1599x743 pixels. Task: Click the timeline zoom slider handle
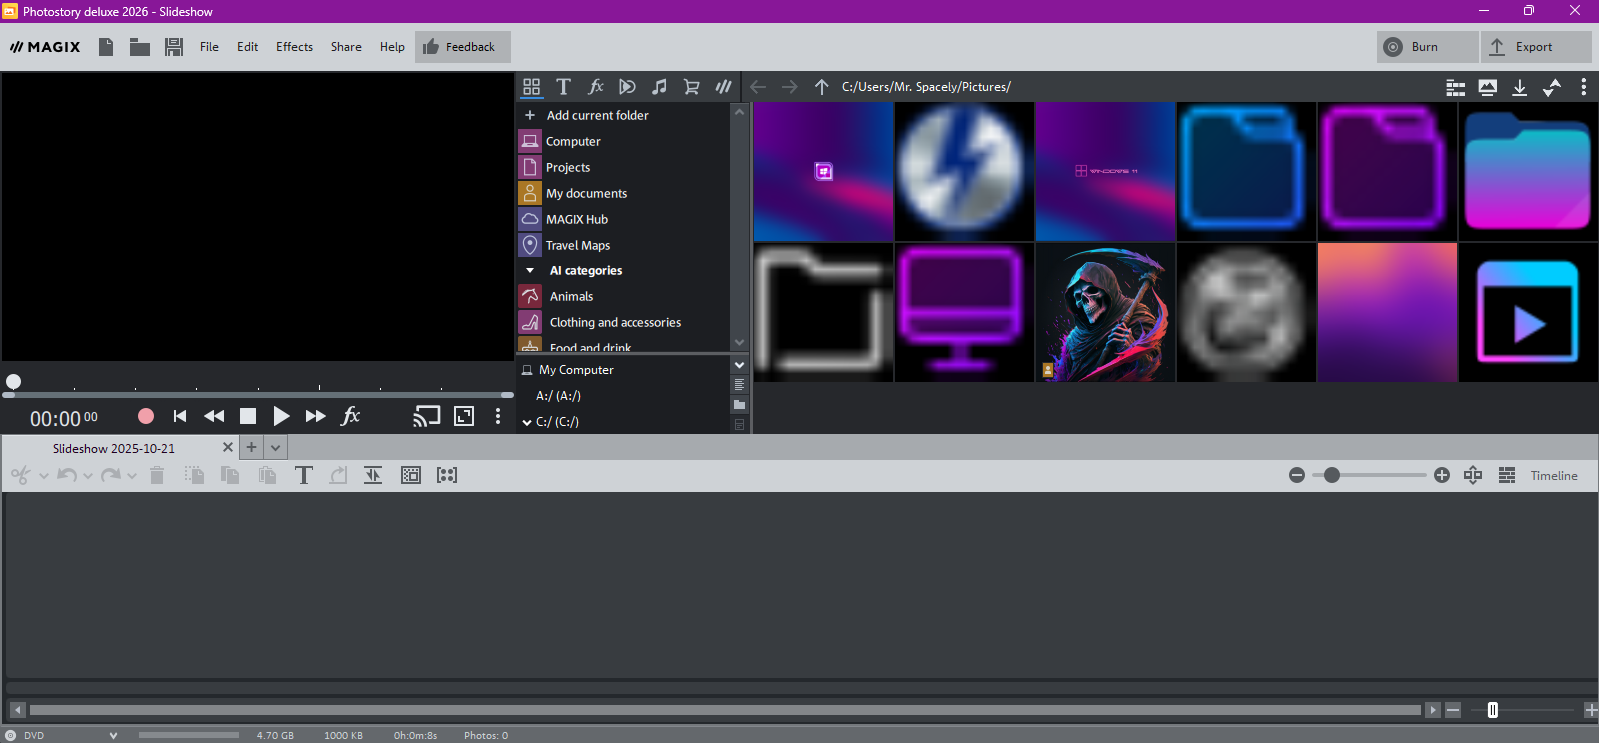[1331, 475]
